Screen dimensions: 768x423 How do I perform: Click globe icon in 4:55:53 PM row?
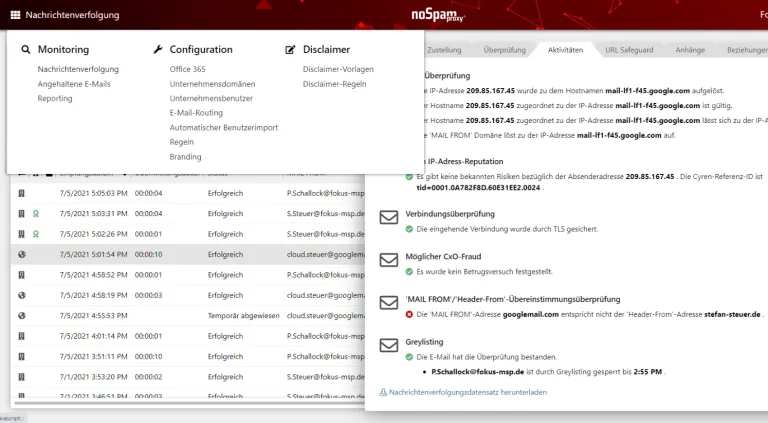point(22,316)
